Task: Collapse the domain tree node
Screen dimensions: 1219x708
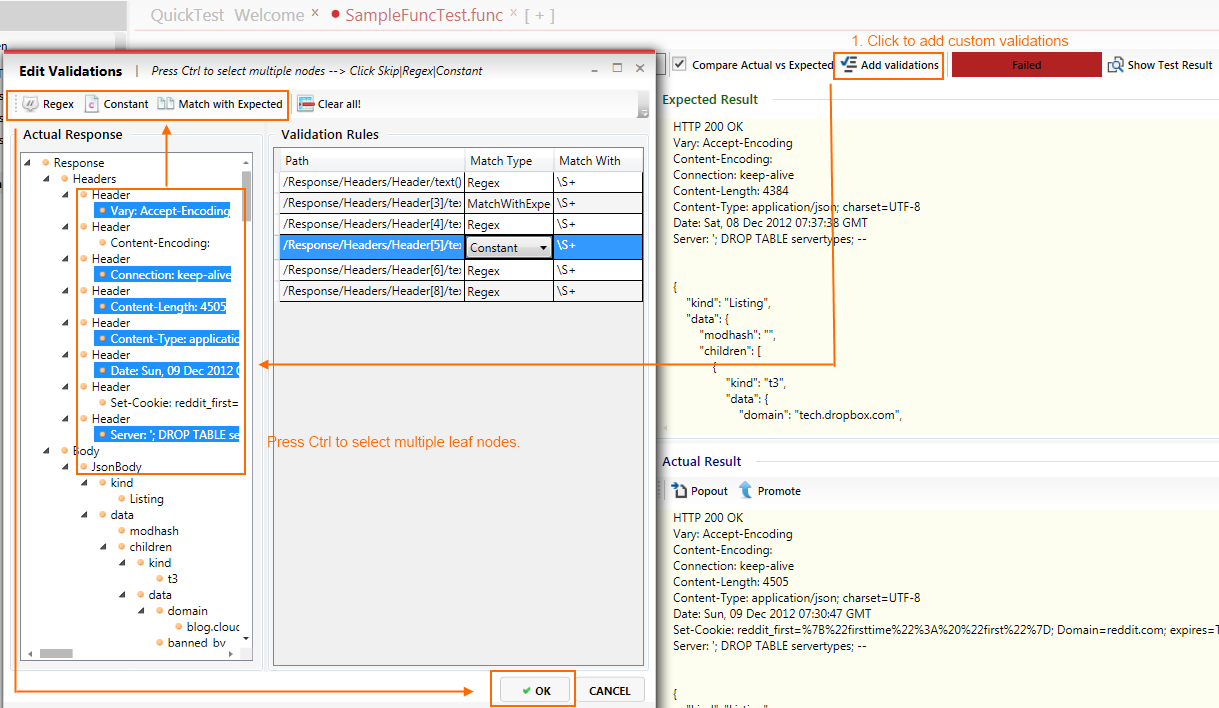Action: [x=142, y=611]
